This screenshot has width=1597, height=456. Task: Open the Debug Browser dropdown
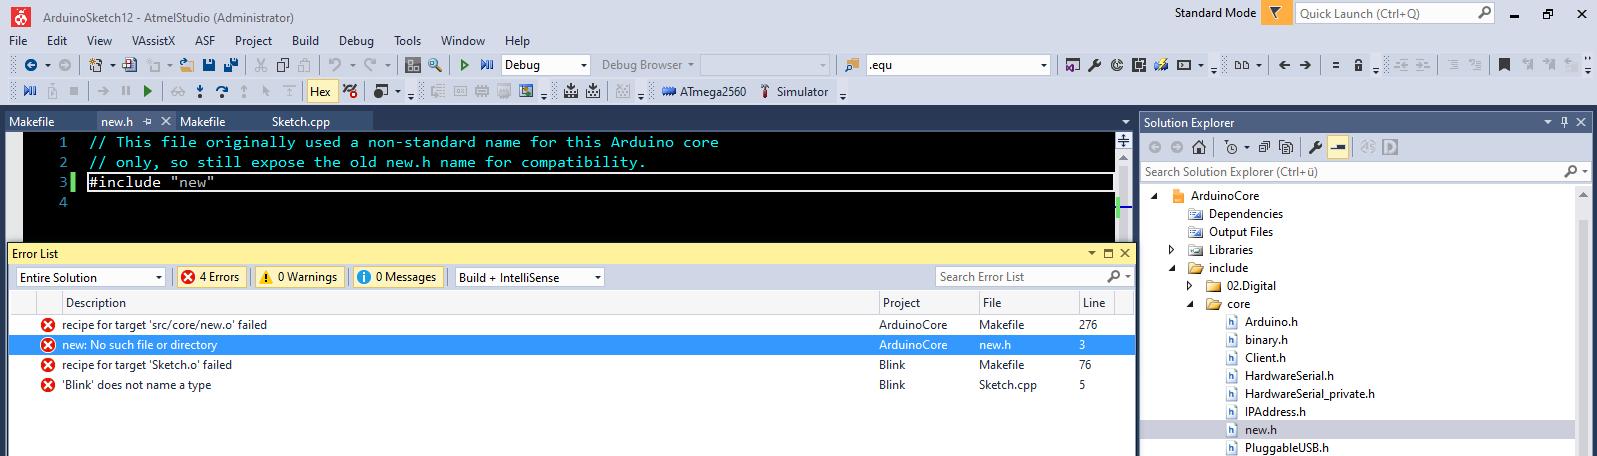pyautogui.click(x=647, y=65)
